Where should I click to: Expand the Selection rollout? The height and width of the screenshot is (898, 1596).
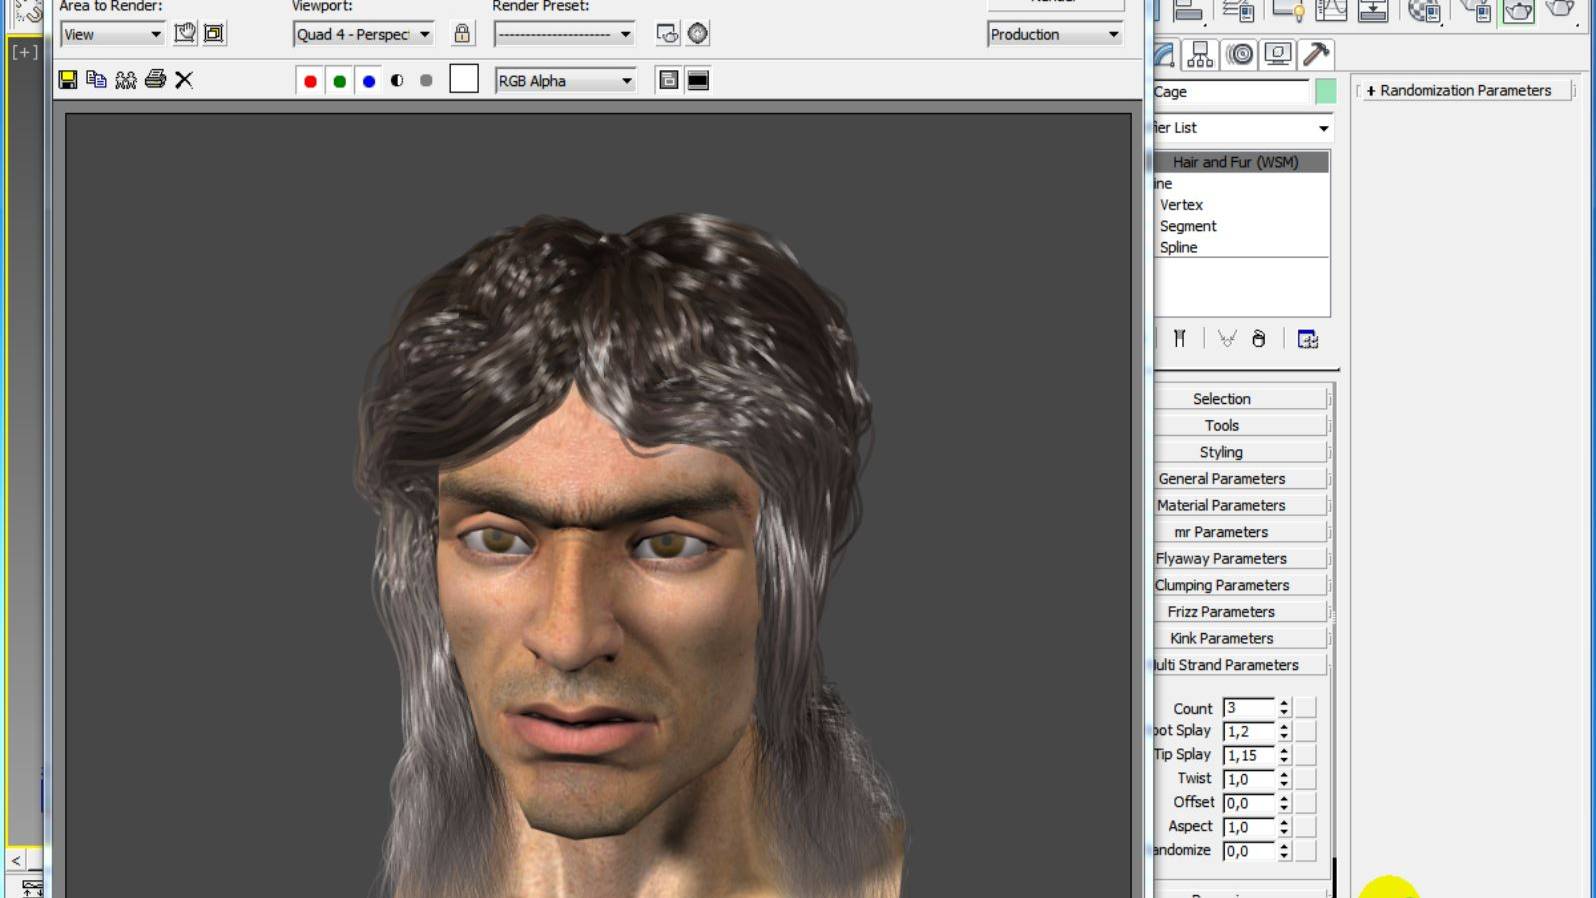click(x=1240, y=399)
